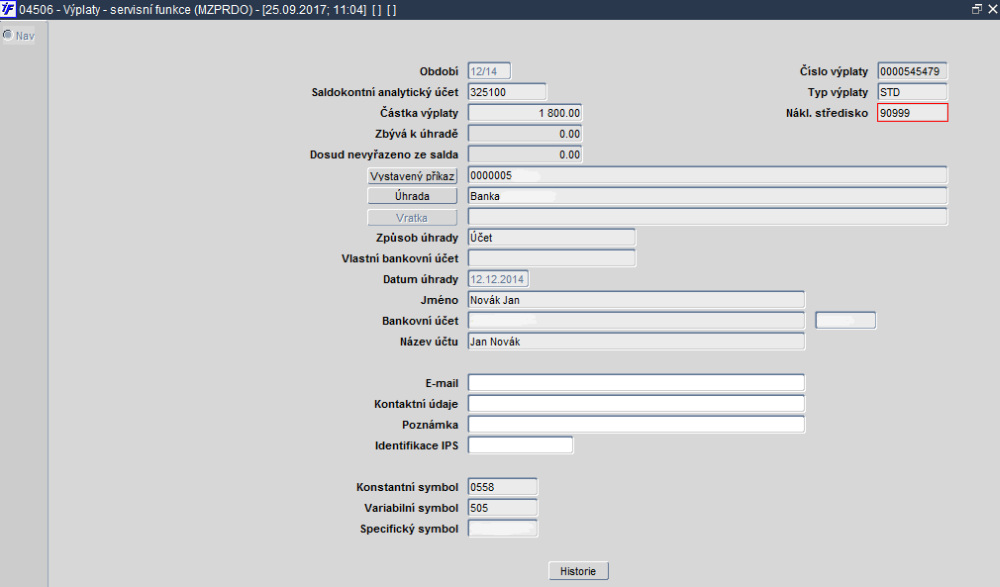This screenshot has width=1000, height=587.
Task: Focus the Období field showing 12/14
Action: 489,71
